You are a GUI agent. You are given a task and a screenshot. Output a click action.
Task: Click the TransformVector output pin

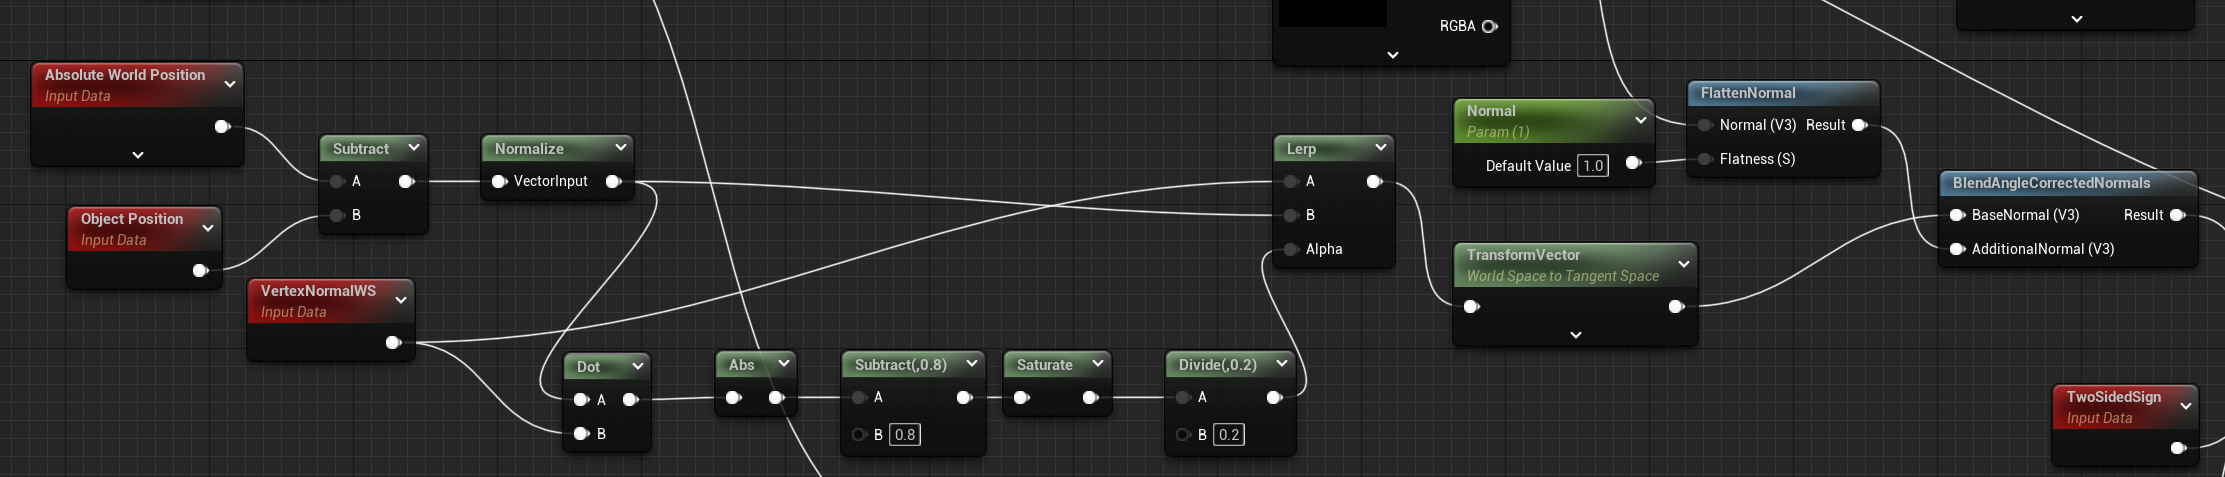pyautogui.click(x=1676, y=306)
